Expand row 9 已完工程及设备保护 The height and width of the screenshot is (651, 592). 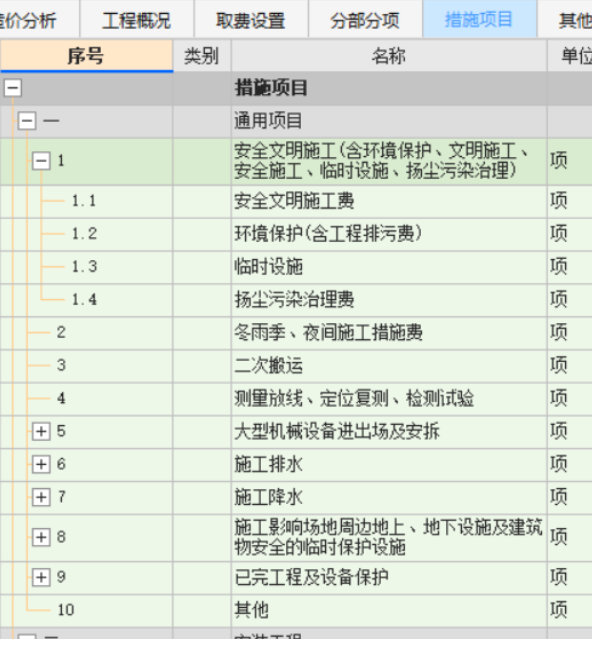(41, 577)
